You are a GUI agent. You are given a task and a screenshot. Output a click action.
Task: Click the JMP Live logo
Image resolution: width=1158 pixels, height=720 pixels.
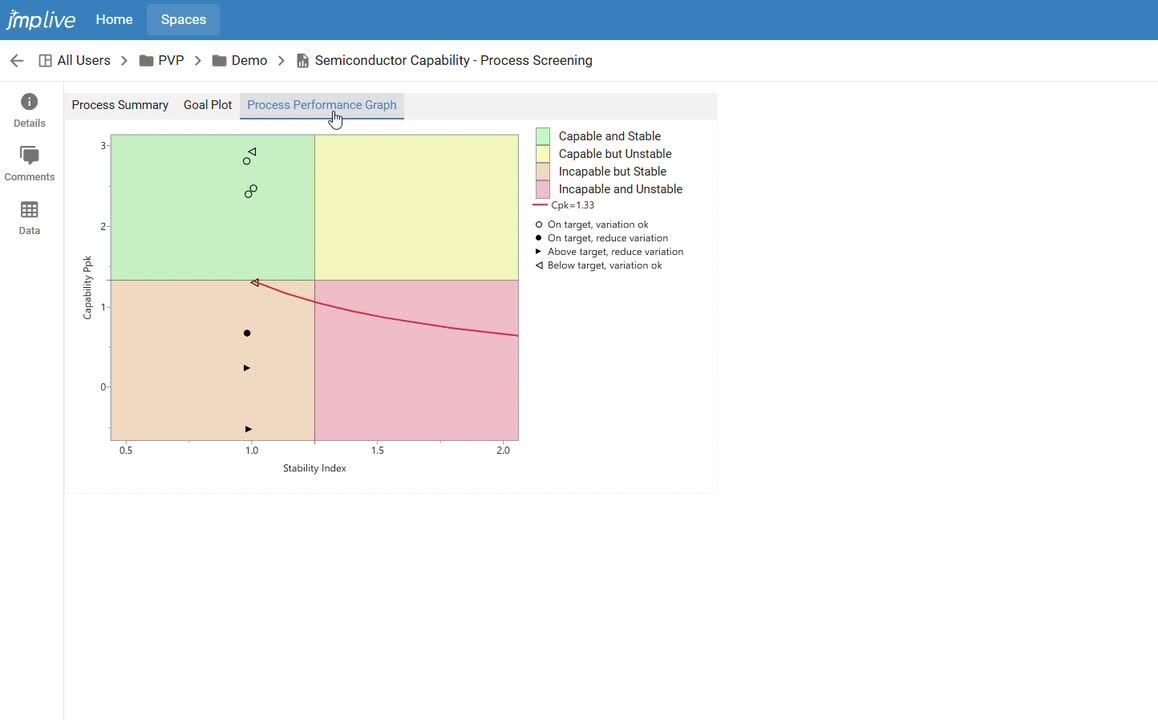pos(41,20)
